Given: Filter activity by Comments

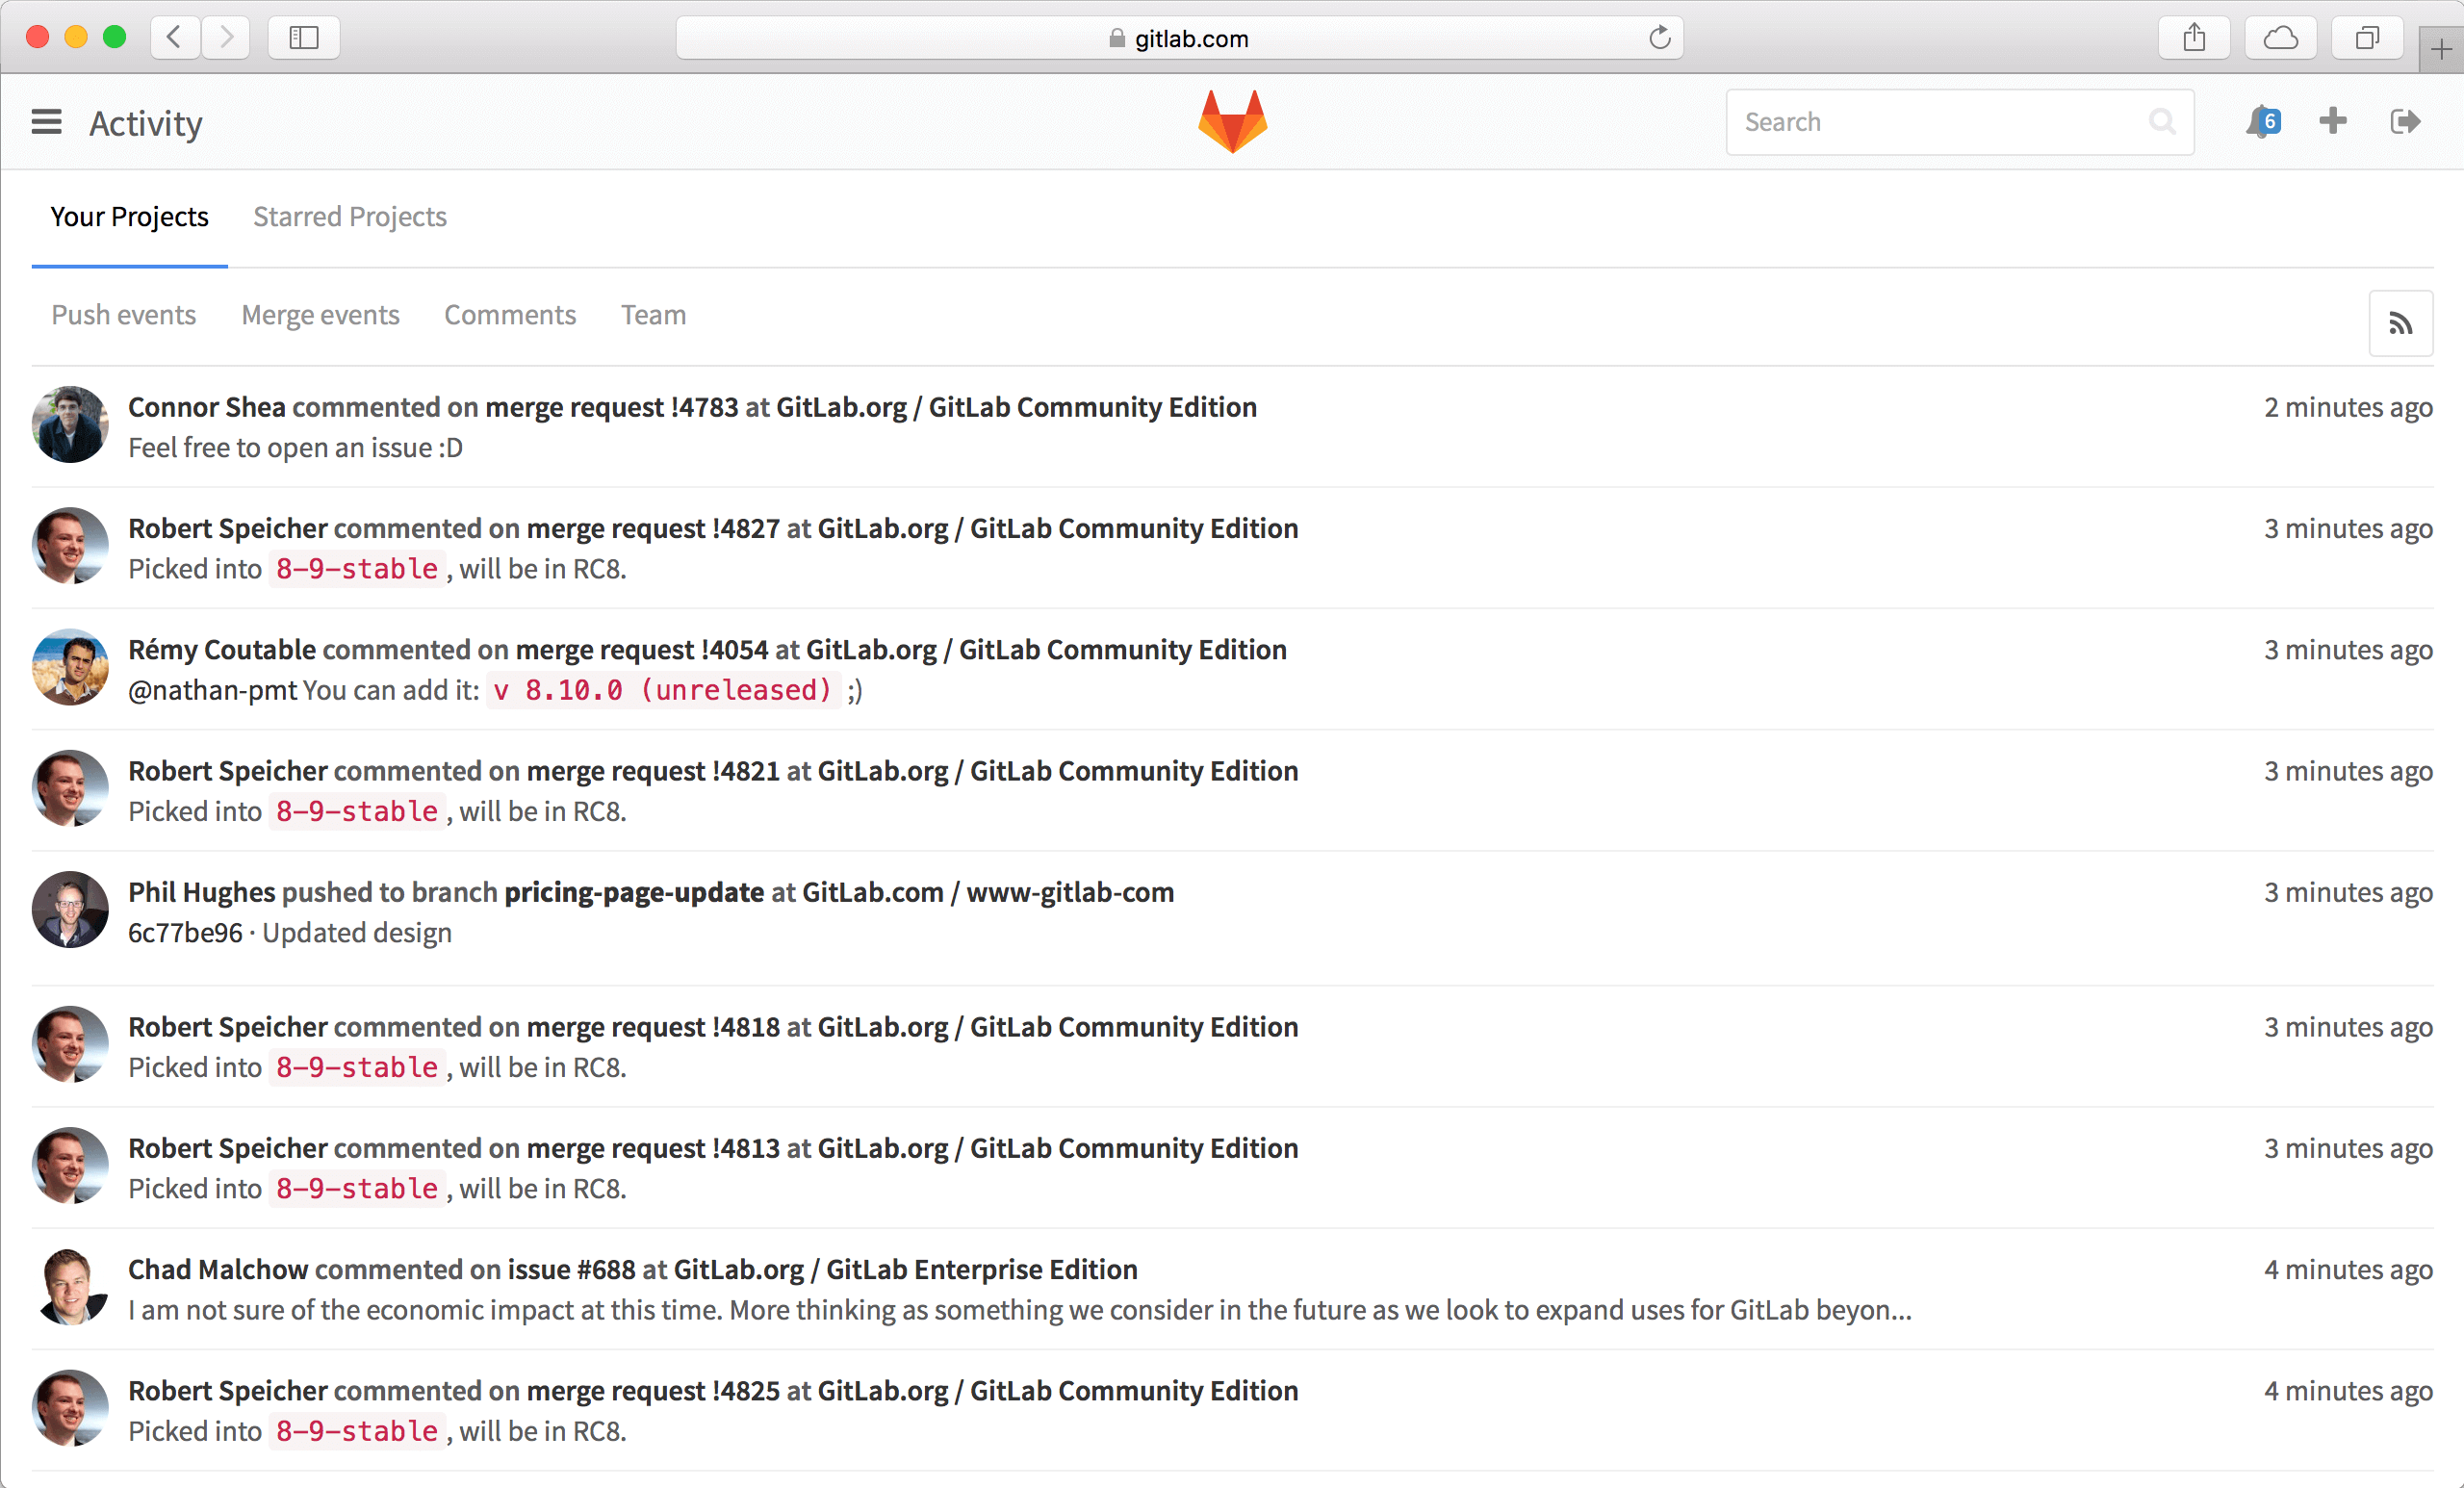Looking at the screenshot, I should (510, 315).
